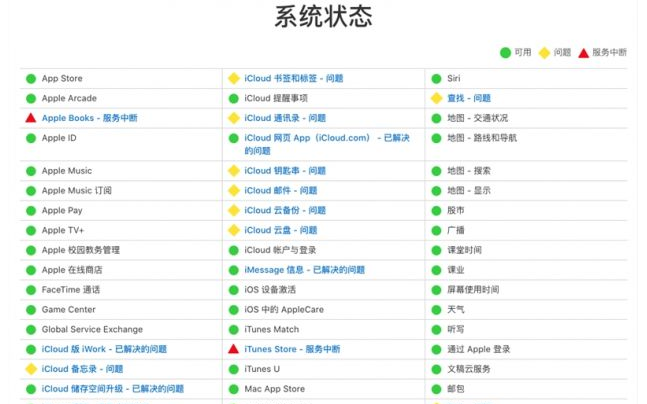Click red triangle icon beside iTunes Store
647x404 pixels.
(234, 349)
